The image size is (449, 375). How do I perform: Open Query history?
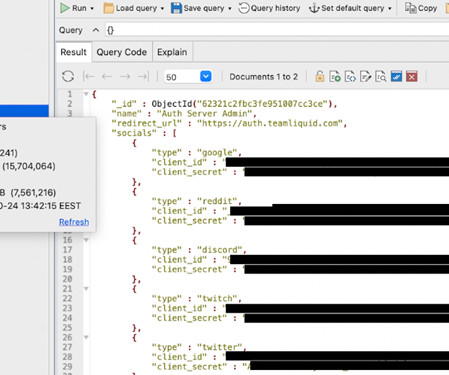click(x=269, y=8)
